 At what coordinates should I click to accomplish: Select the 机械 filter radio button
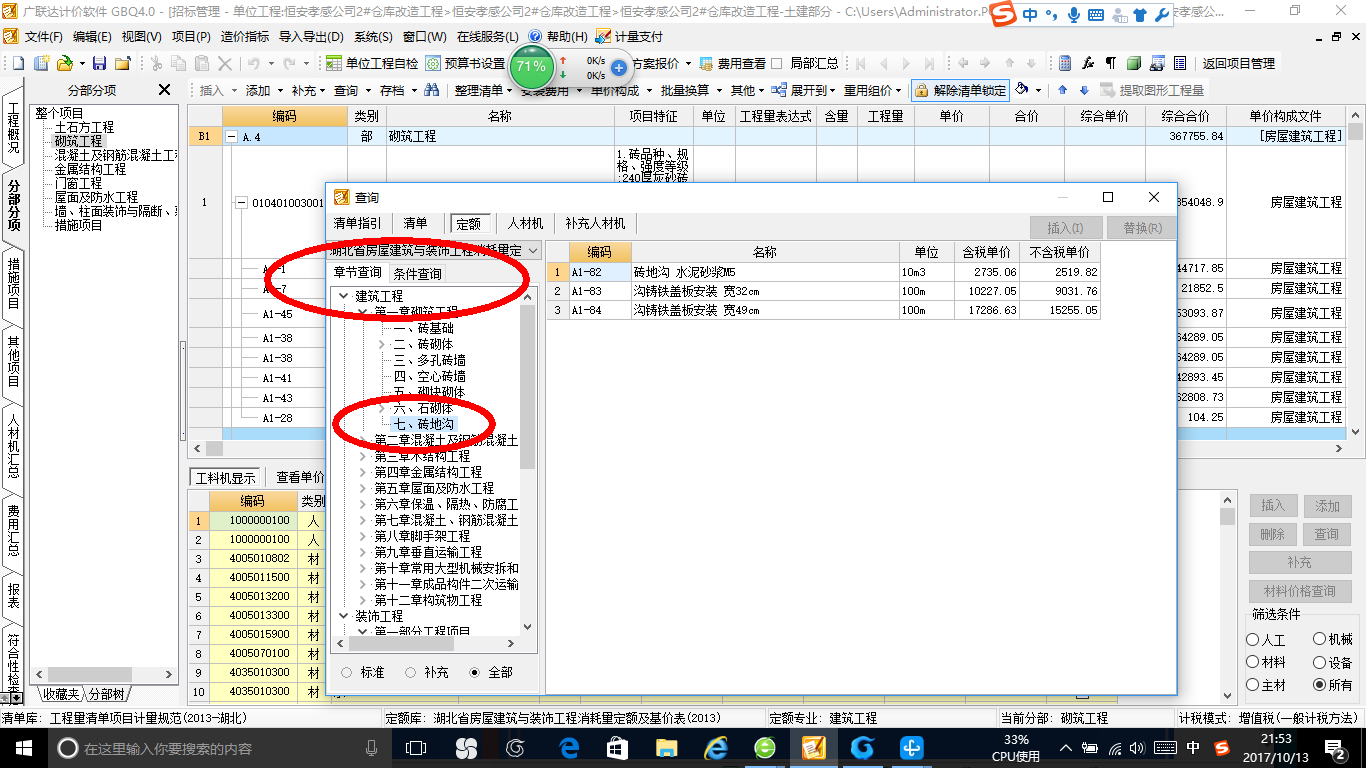(x=1320, y=639)
